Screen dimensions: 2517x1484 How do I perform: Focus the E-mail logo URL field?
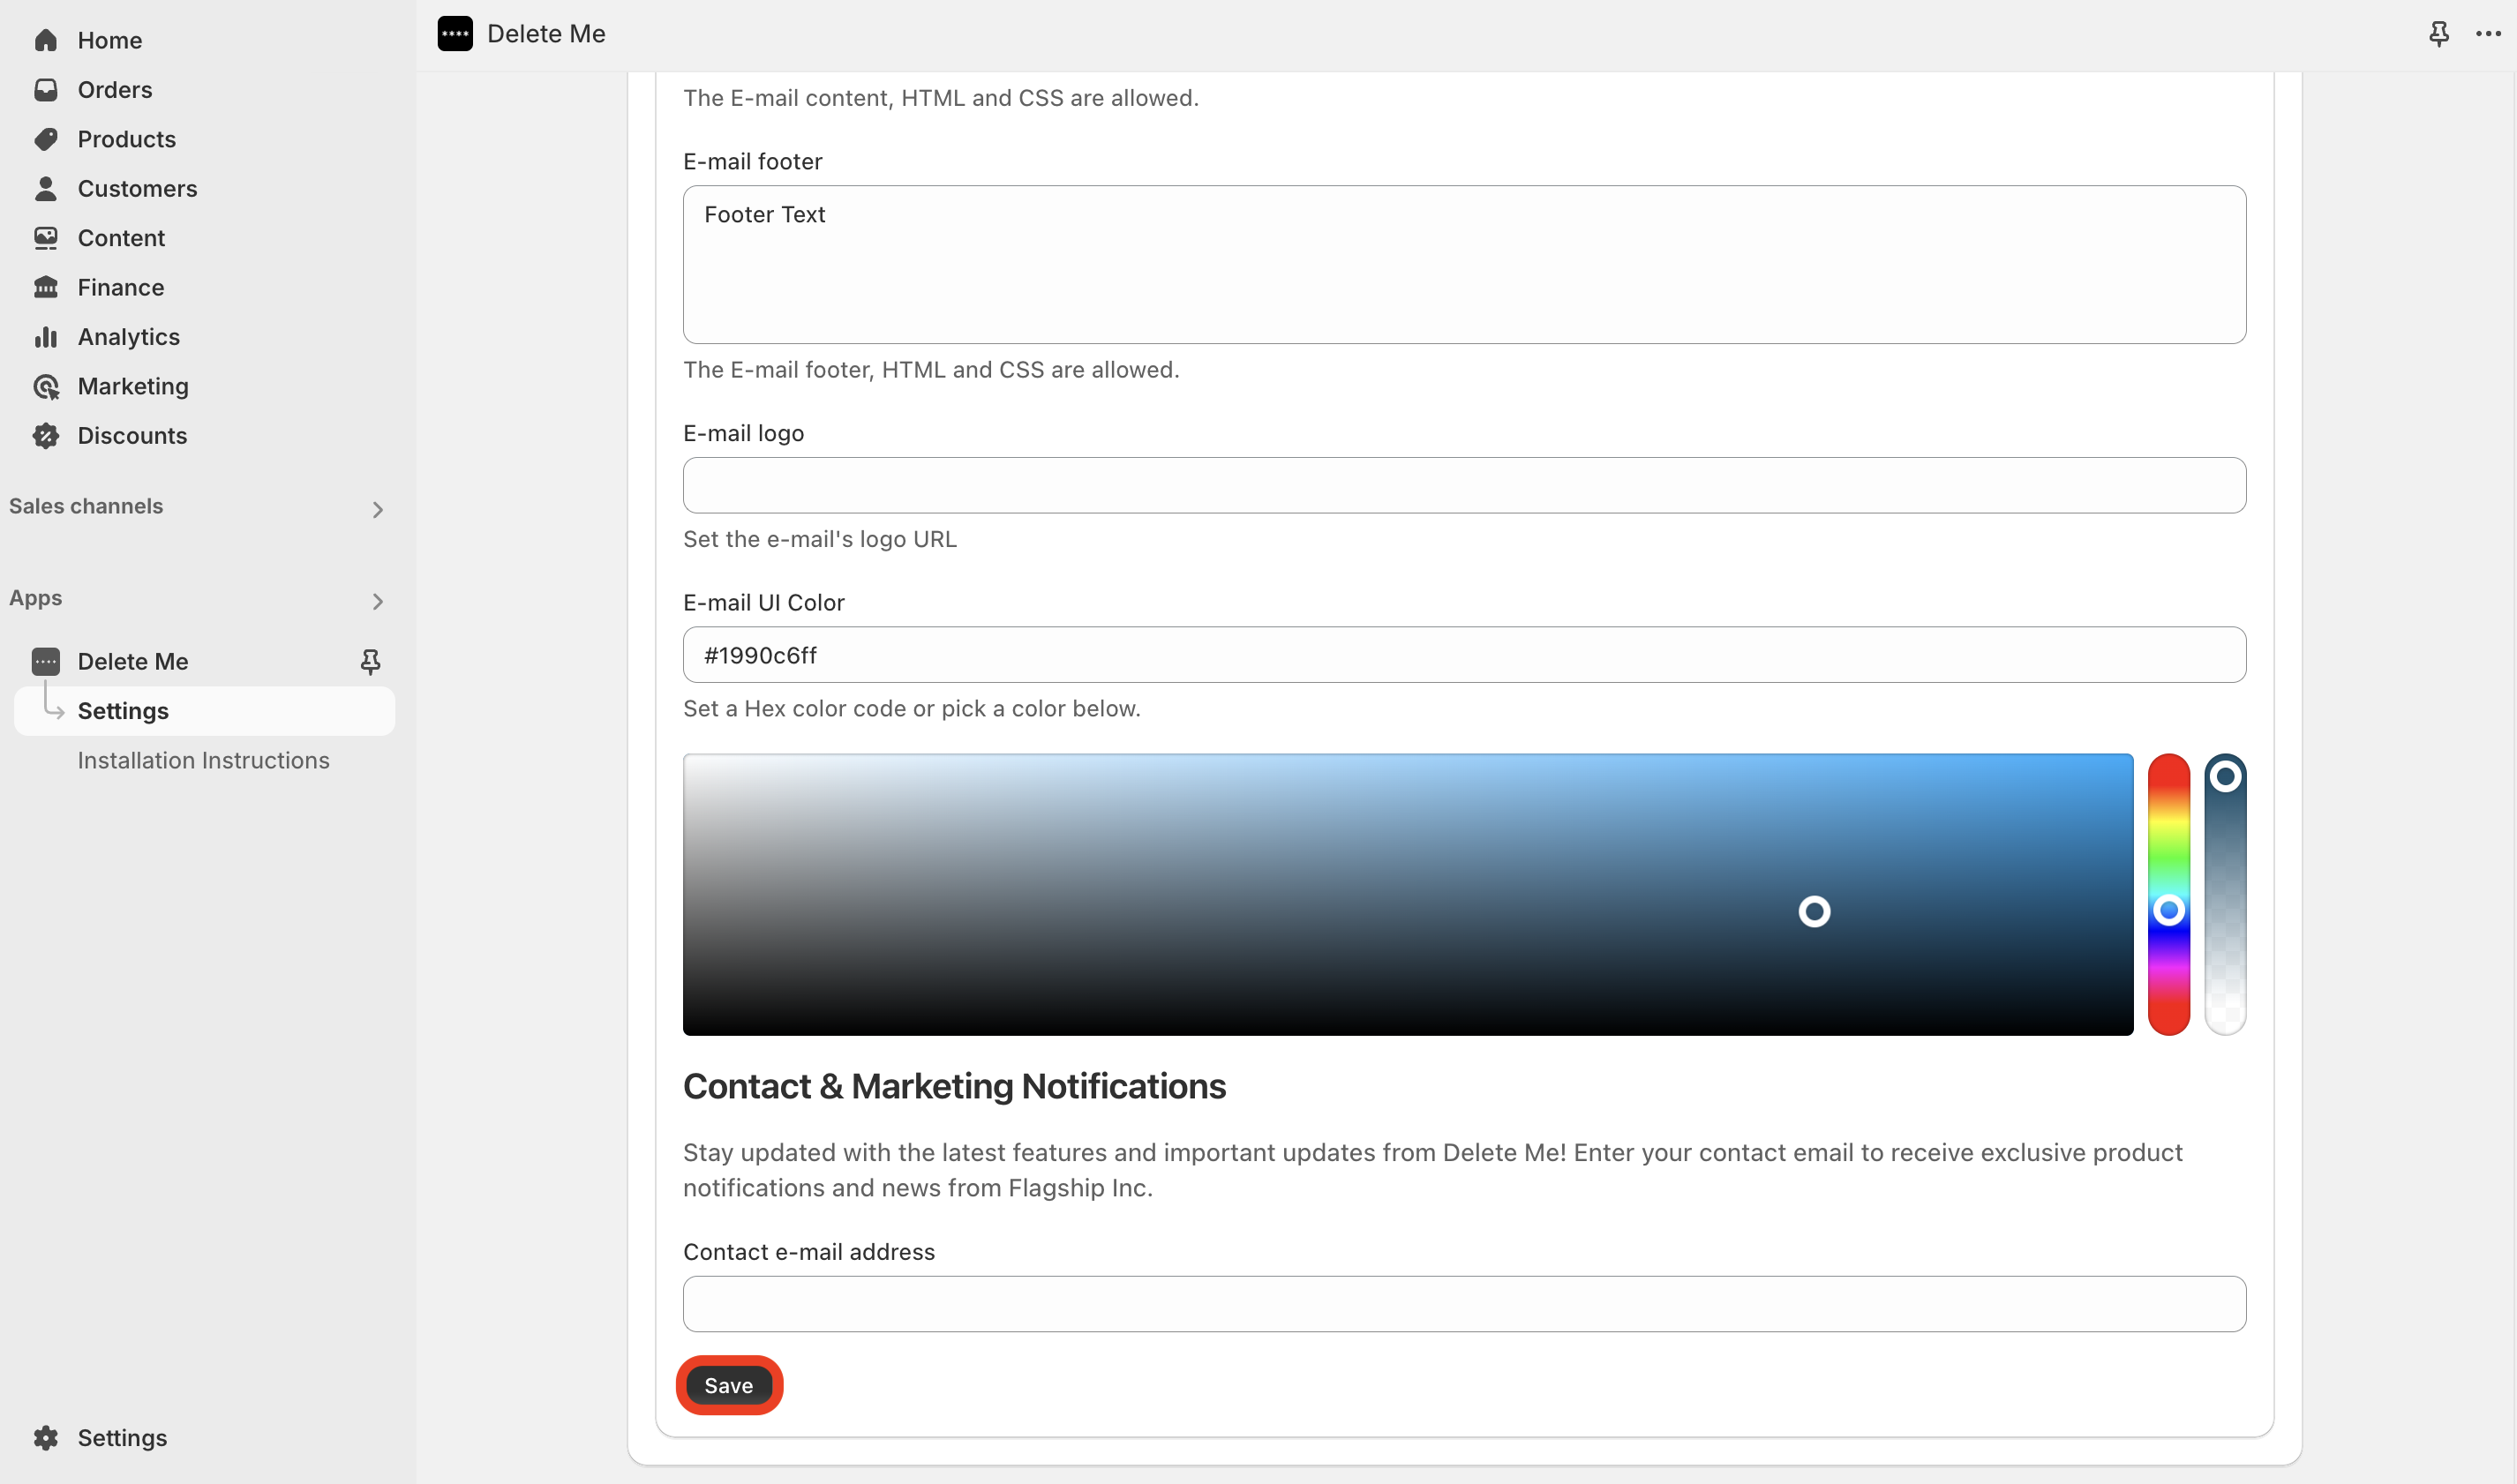point(1465,486)
